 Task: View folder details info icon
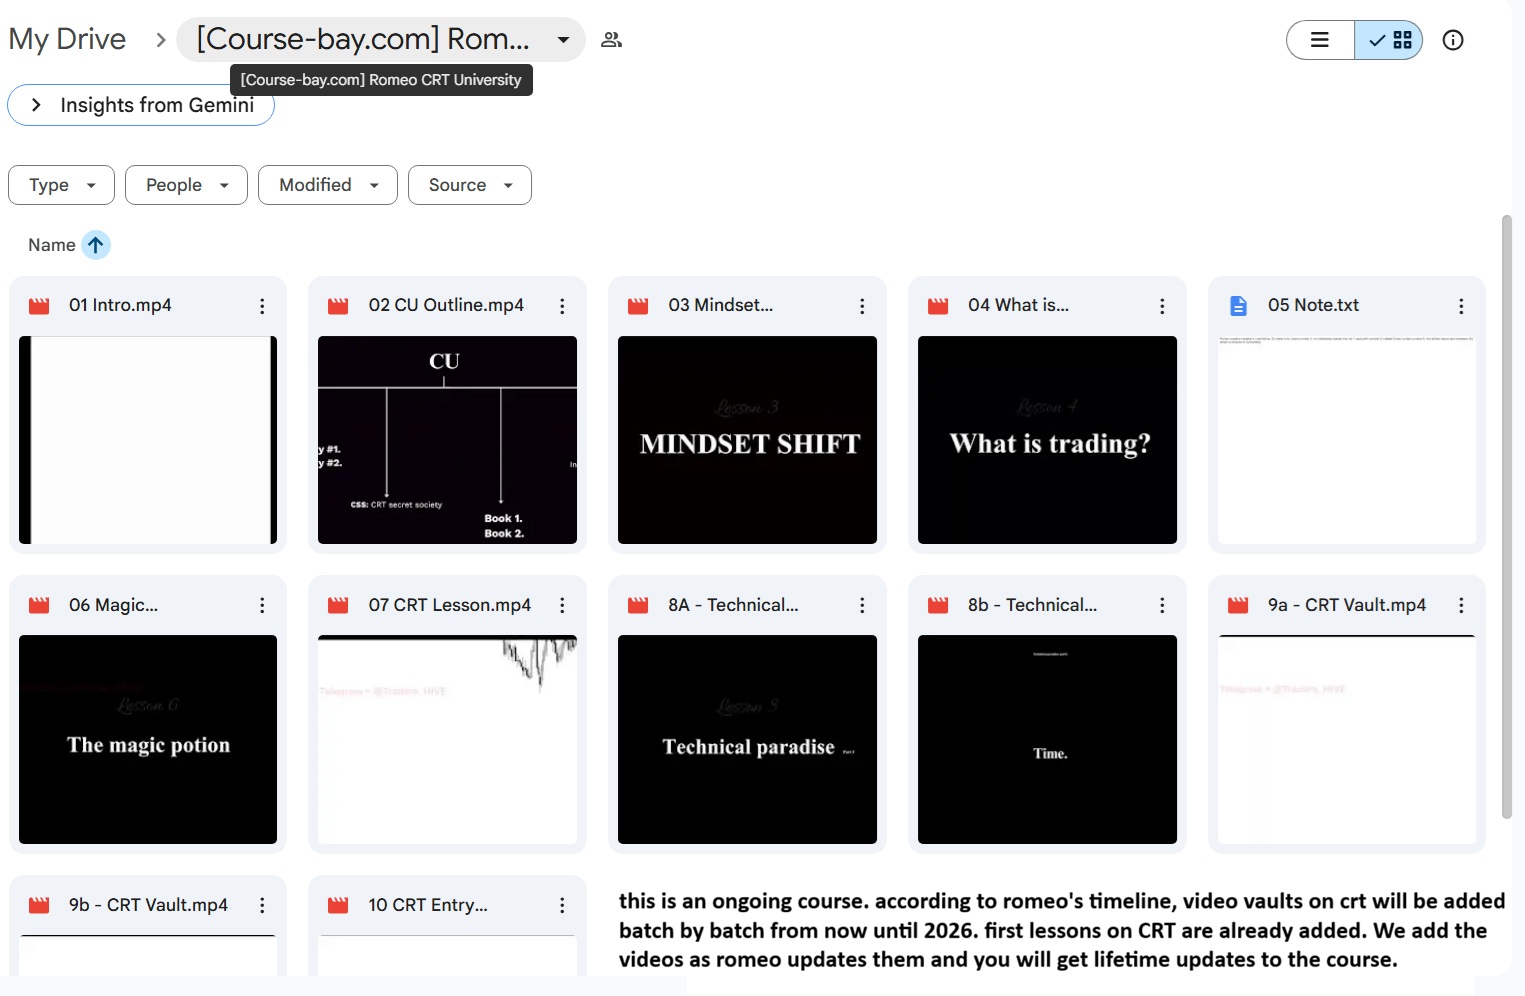1453,40
